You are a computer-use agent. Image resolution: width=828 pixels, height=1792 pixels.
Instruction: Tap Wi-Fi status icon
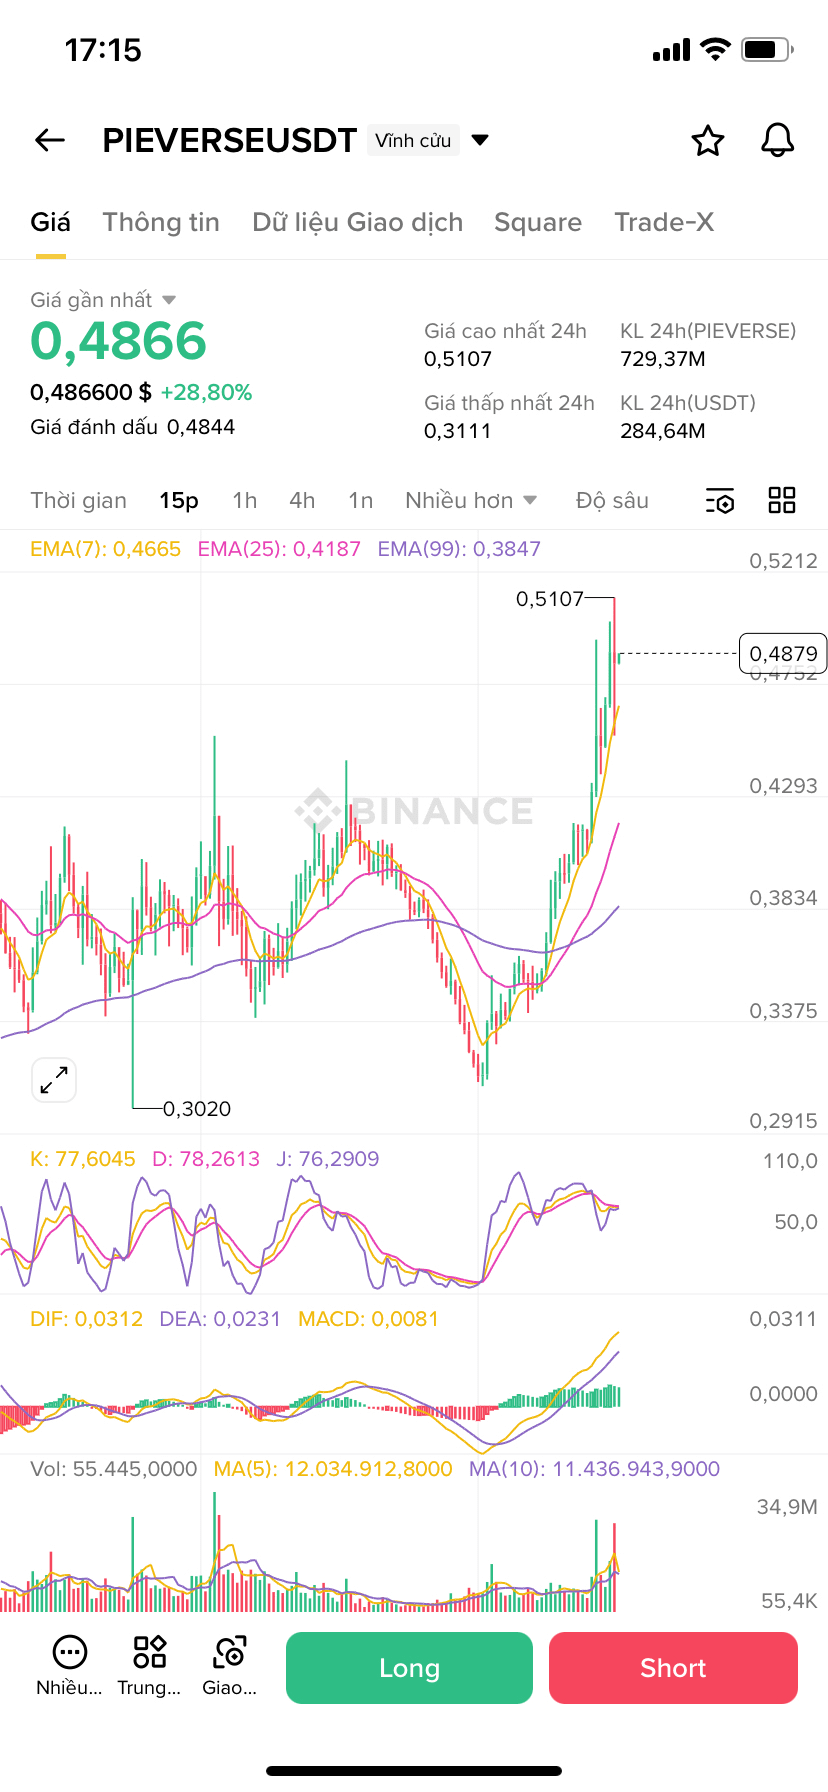pyautogui.click(x=715, y=49)
